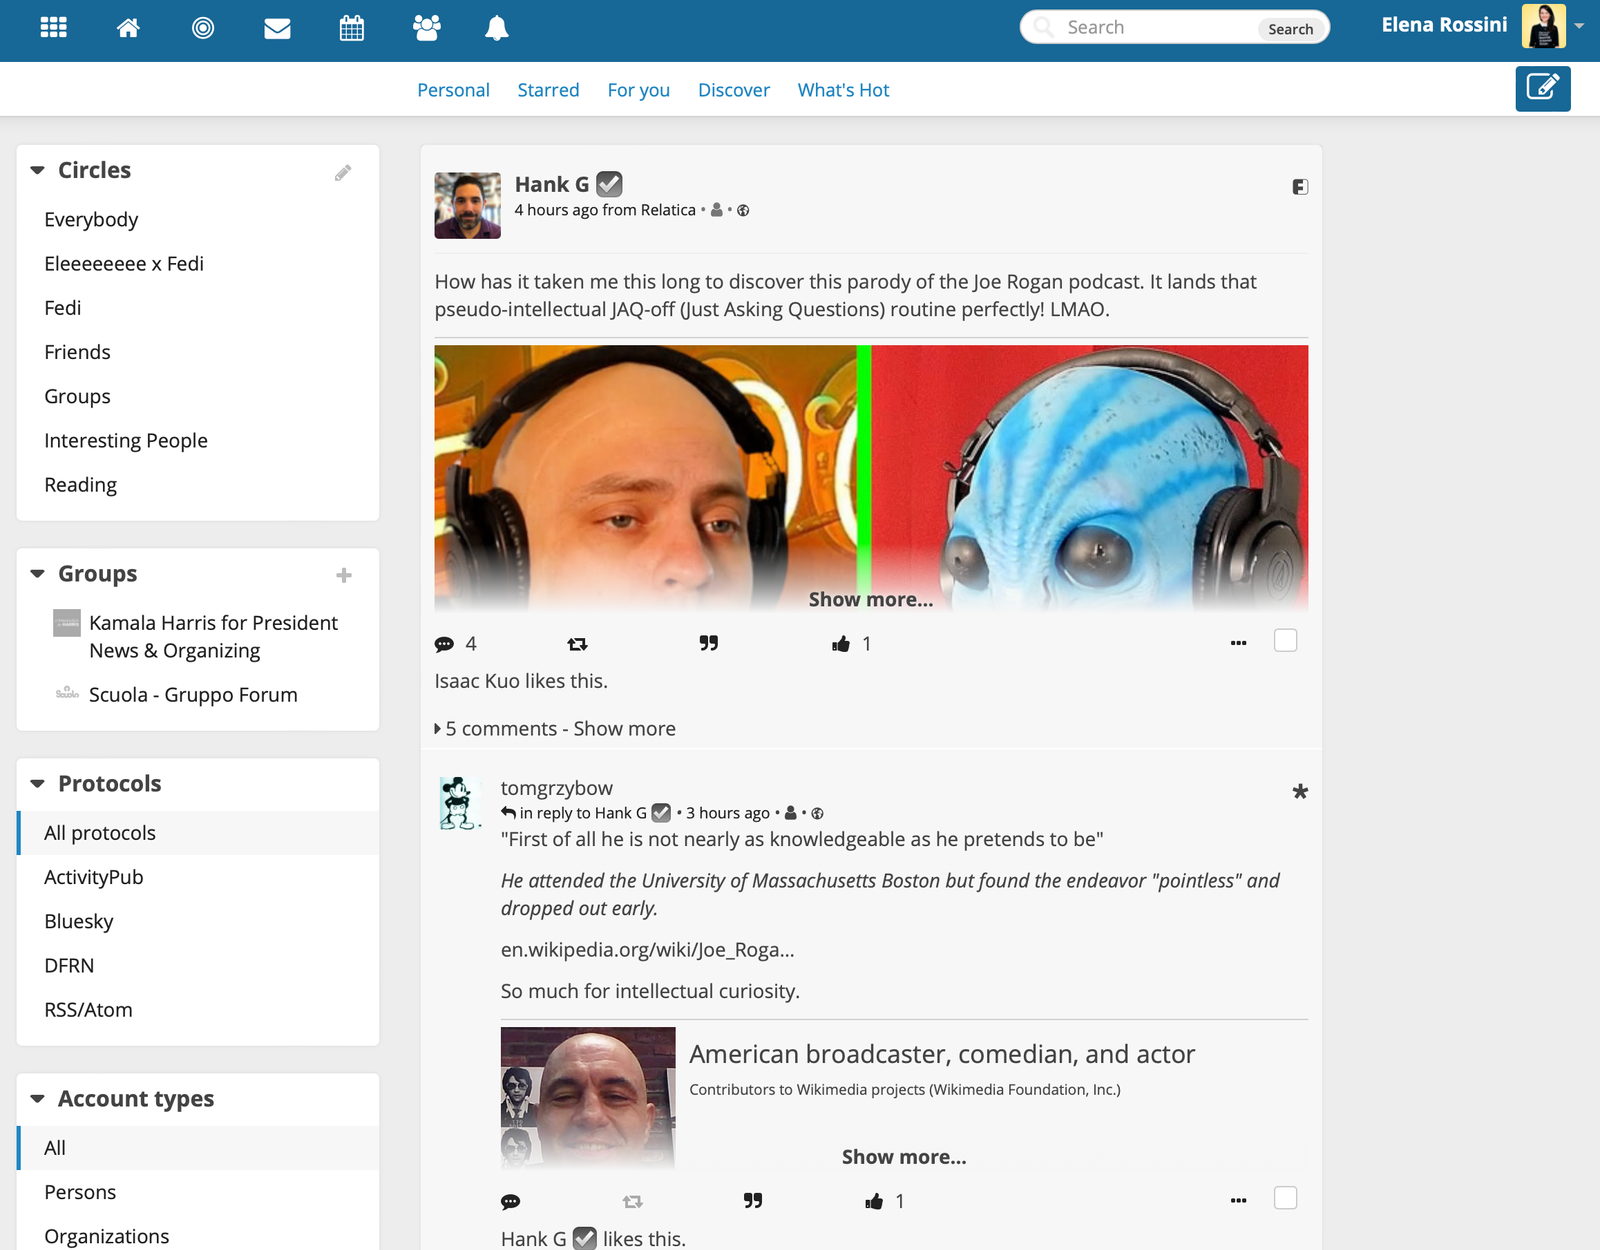The image size is (1600, 1250).
Task: Open the calendar icon in navbar
Action: [351, 28]
